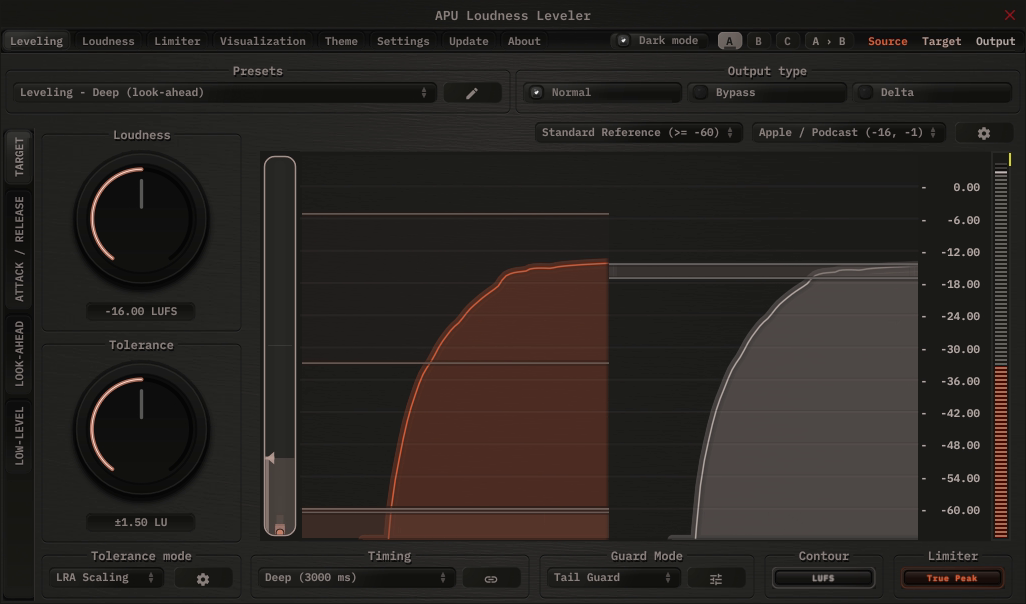1026x604 pixels.
Task: Open Guard Mode sliders settings icon
Action: tap(716, 579)
